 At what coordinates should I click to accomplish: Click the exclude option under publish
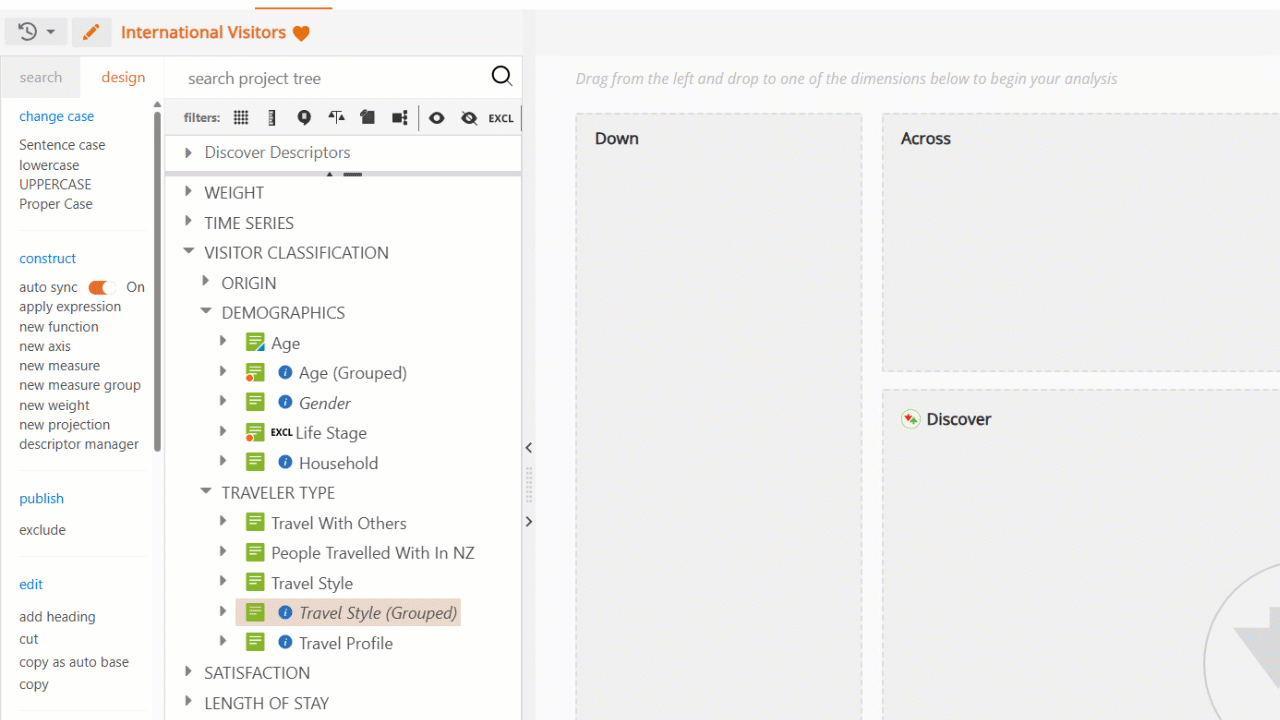point(42,530)
